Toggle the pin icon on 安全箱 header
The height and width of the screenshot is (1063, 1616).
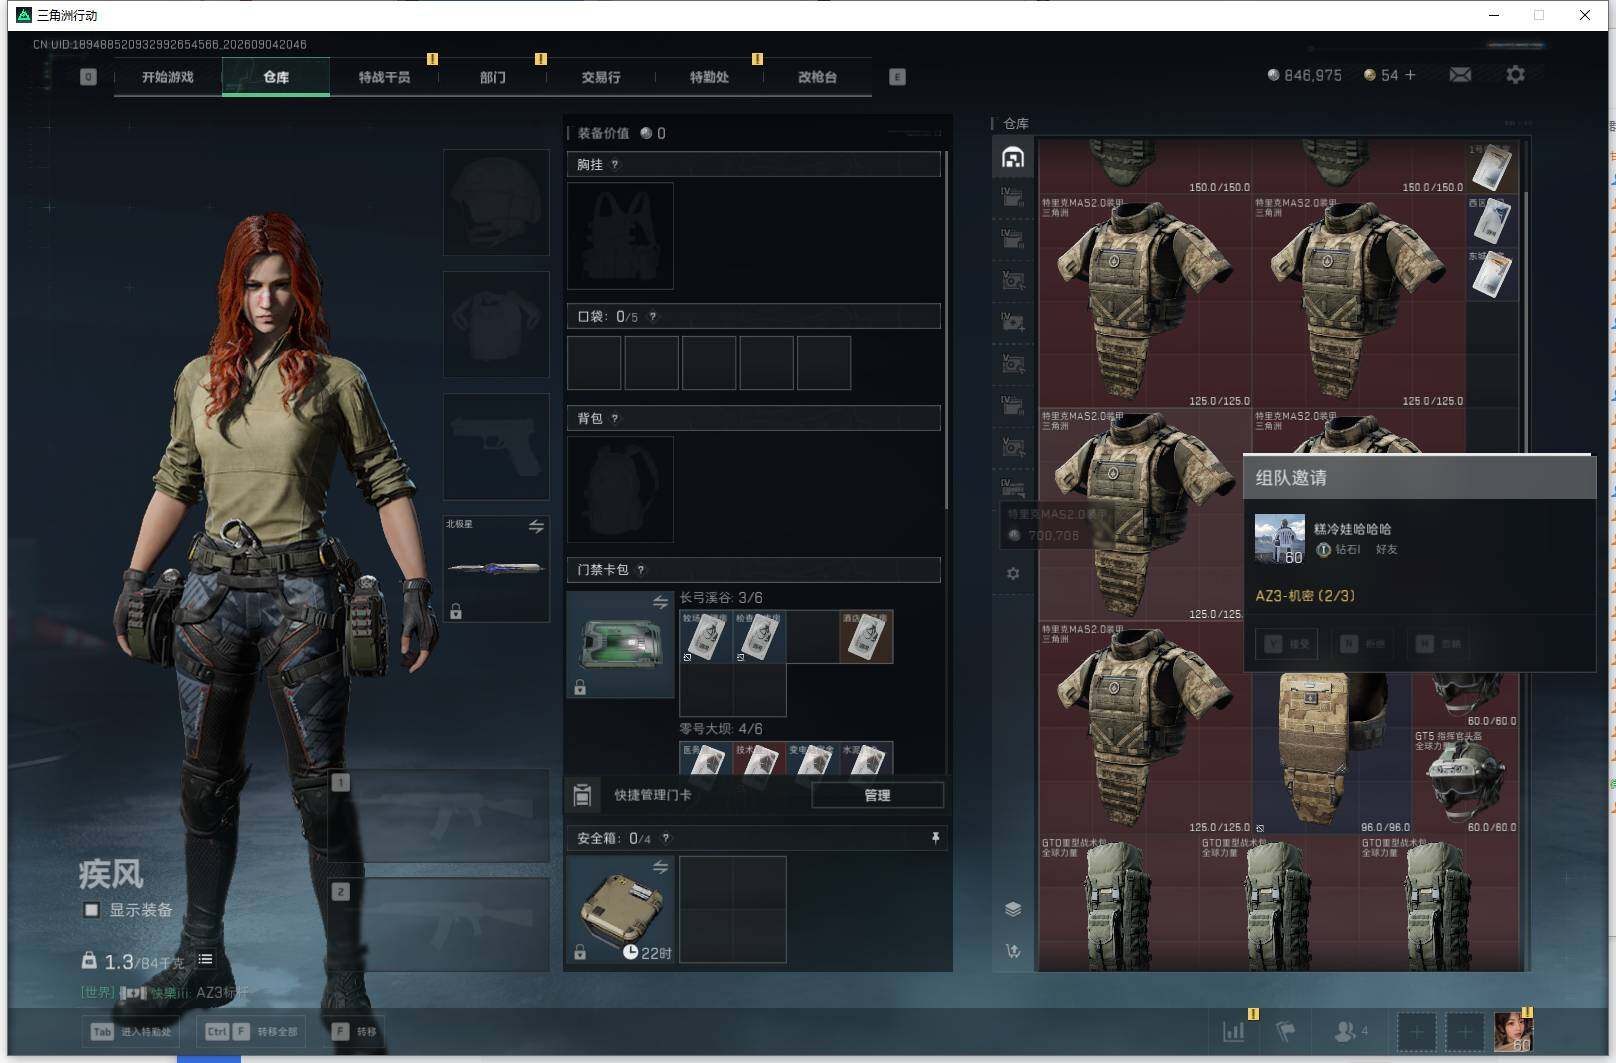(935, 838)
